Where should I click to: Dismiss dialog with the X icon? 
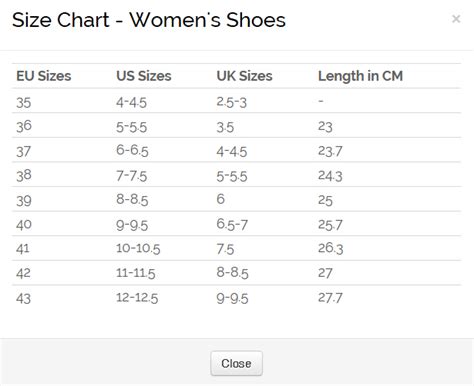click(x=456, y=19)
